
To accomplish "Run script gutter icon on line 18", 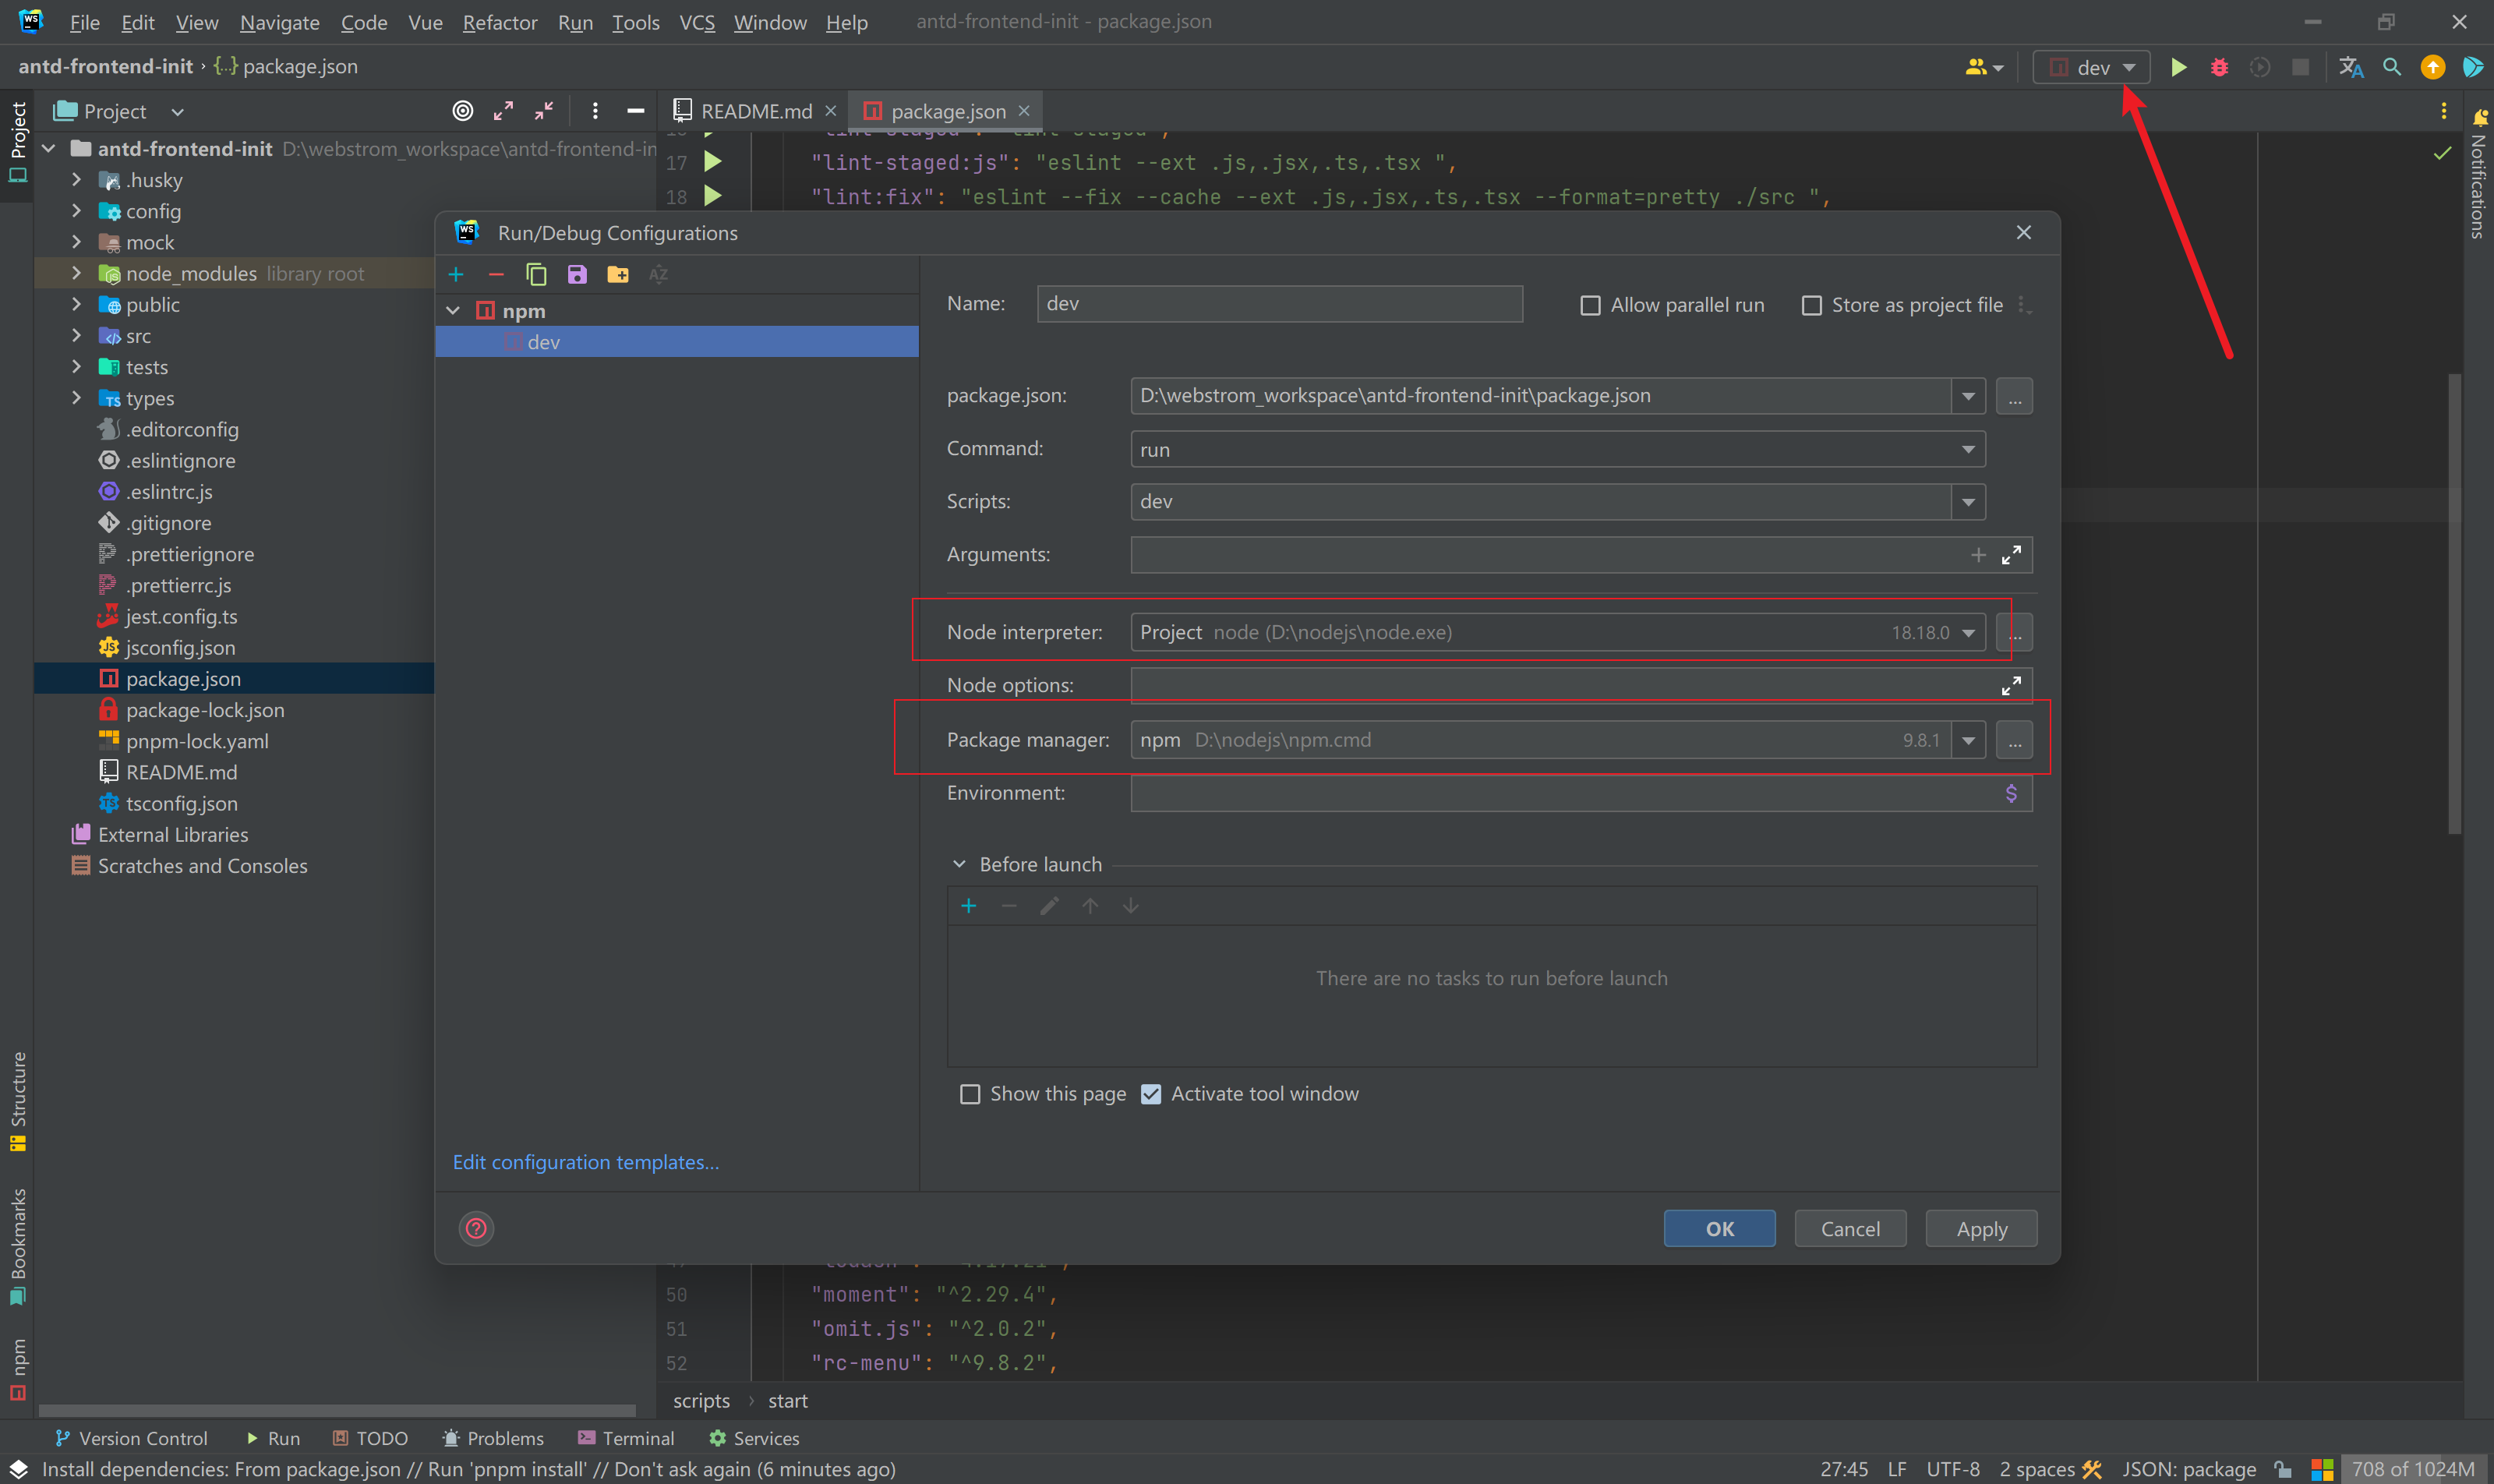I will (713, 196).
